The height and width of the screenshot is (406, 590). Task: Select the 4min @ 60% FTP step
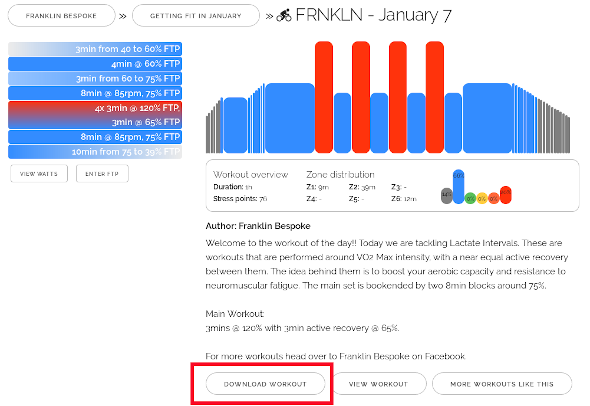95,64
